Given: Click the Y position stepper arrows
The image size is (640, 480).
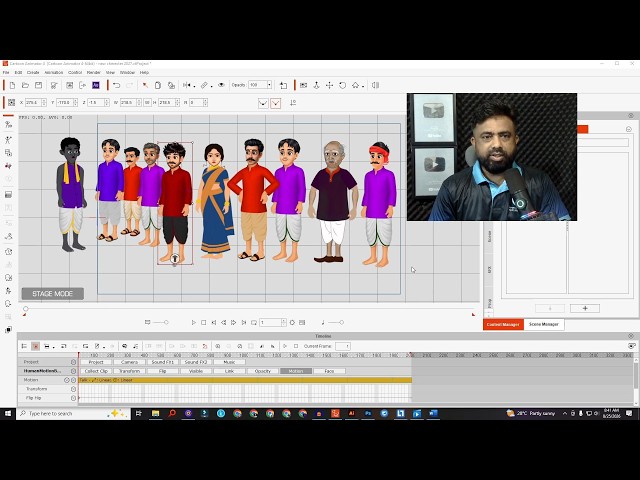Looking at the screenshot, I should coord(76,102).
